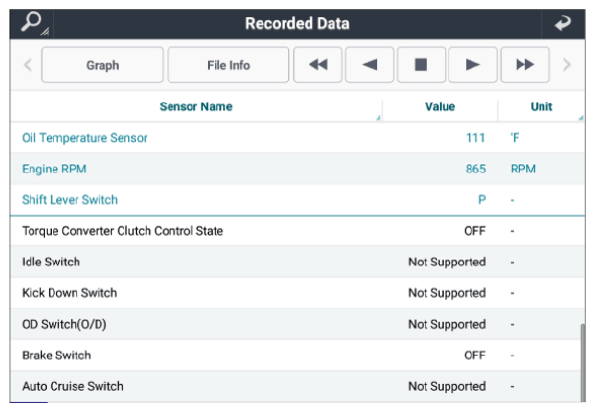The height and width of the screenshot is (412, 595).
Task: Deselect the Oil Temperature Sensor row
Action: point(298,138)
